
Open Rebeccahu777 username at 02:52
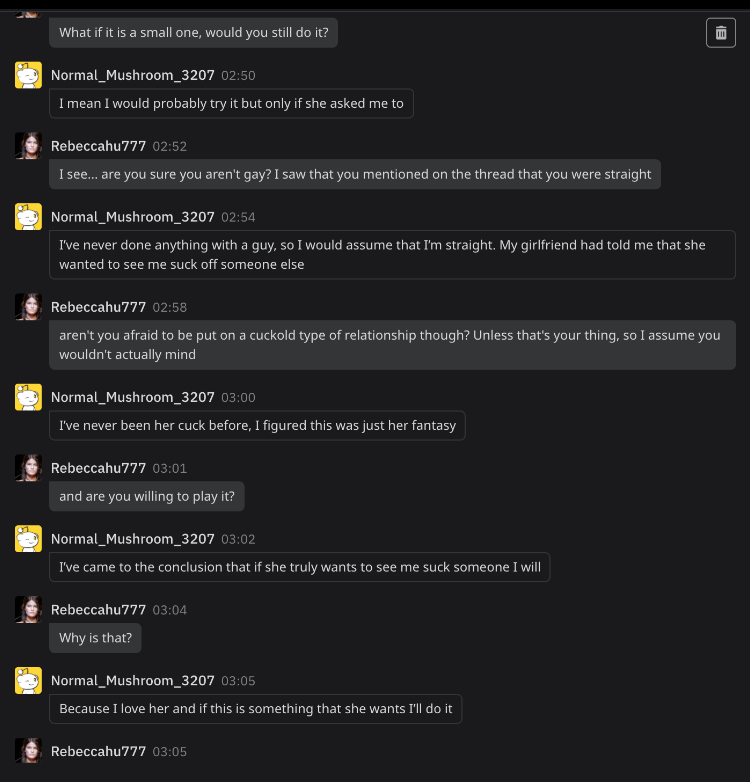[98, 146]
